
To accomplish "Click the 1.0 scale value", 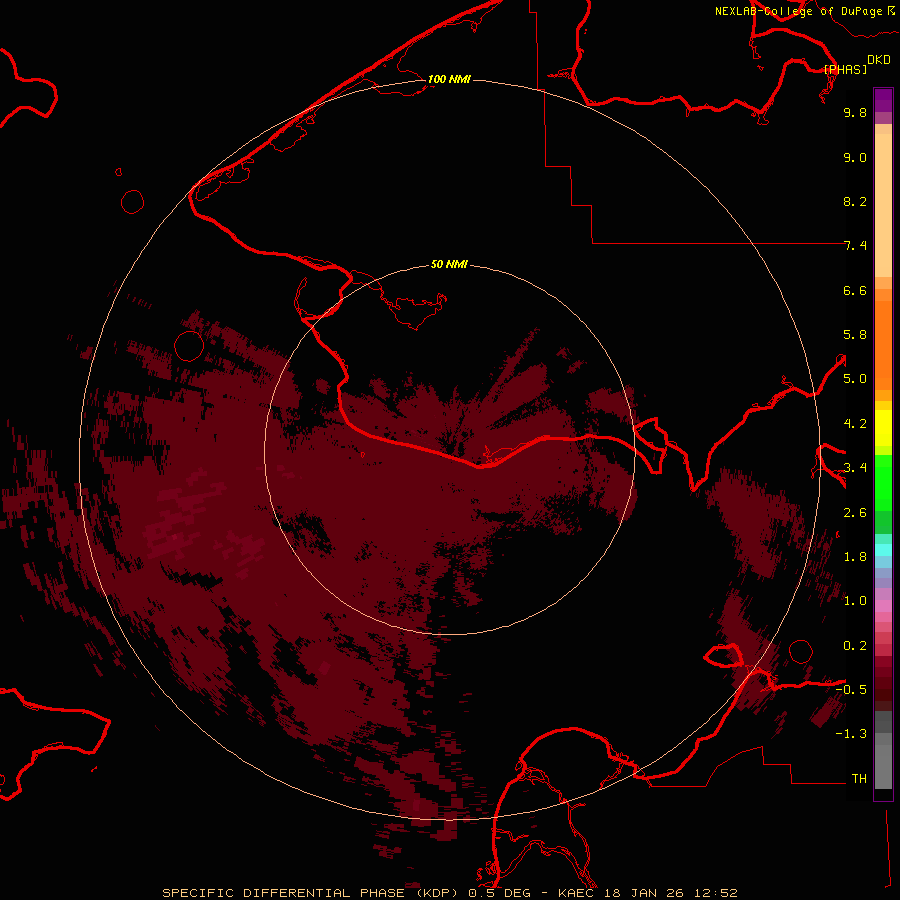I will [x=855, y=601].
